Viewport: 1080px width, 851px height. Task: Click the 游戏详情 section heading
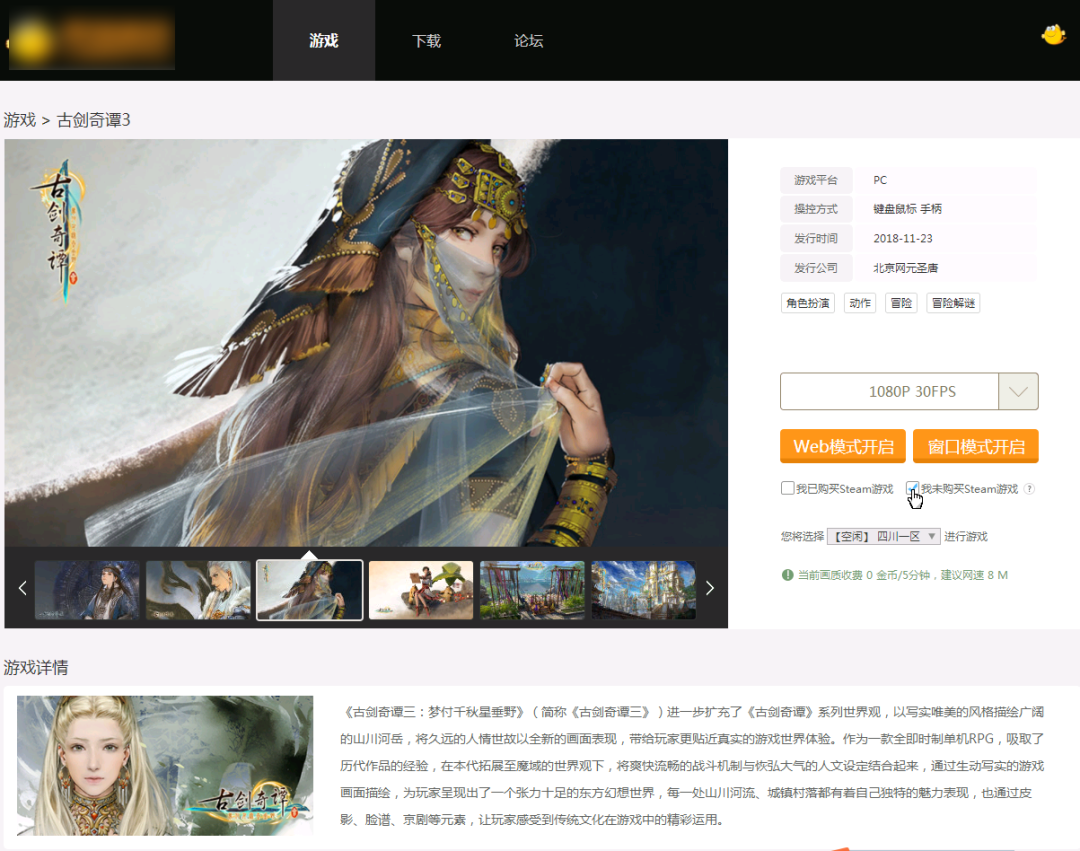coord(36,668)
